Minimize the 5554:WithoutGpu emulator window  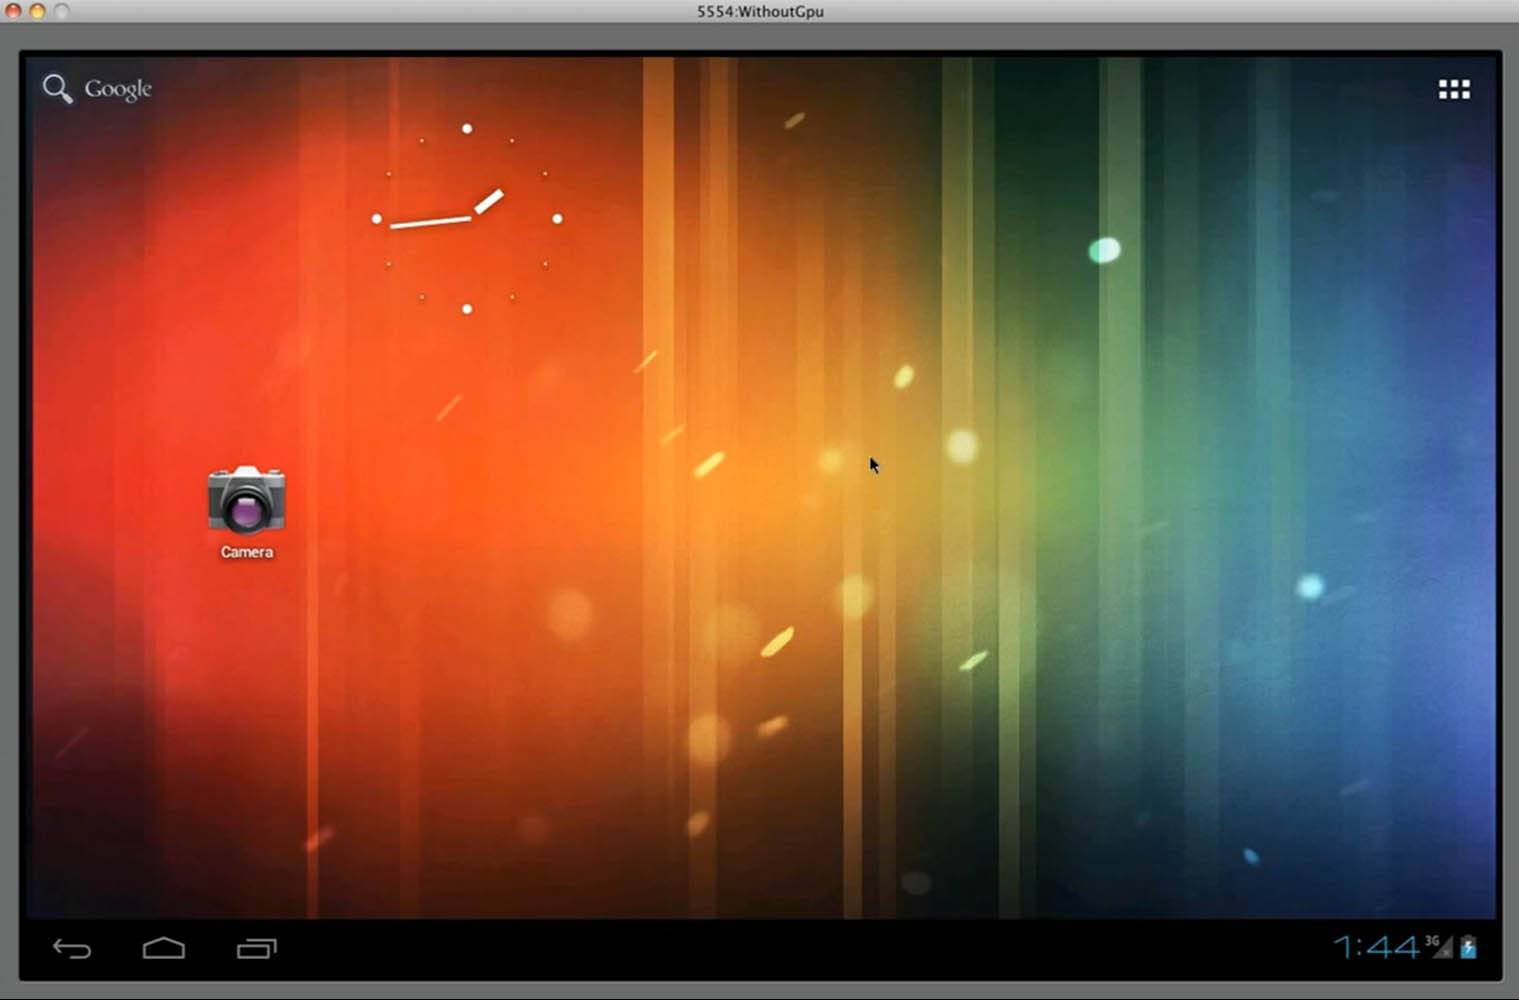click(37, 11)
